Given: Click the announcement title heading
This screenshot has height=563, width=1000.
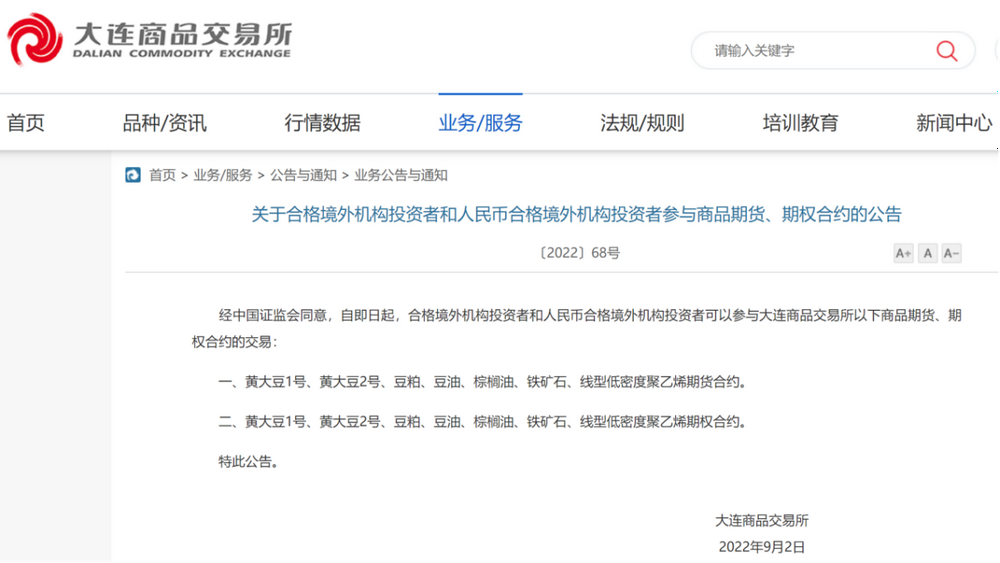Looking at the screenshot, I should (577, 214).
